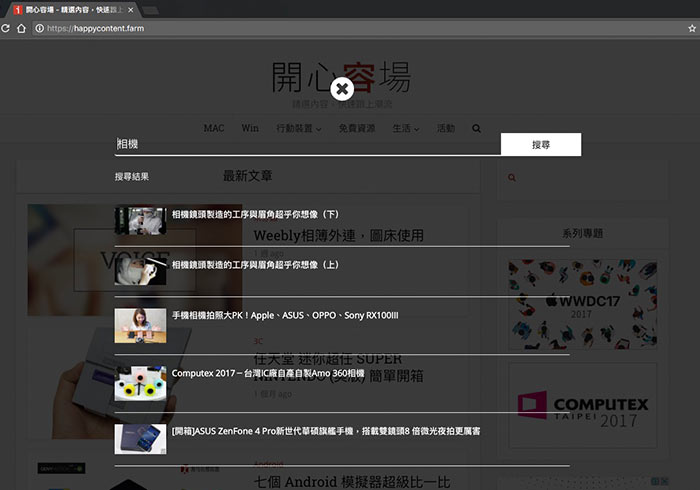
Task: Reload the page with the refresh icon
Action: (x=5, y=28)
